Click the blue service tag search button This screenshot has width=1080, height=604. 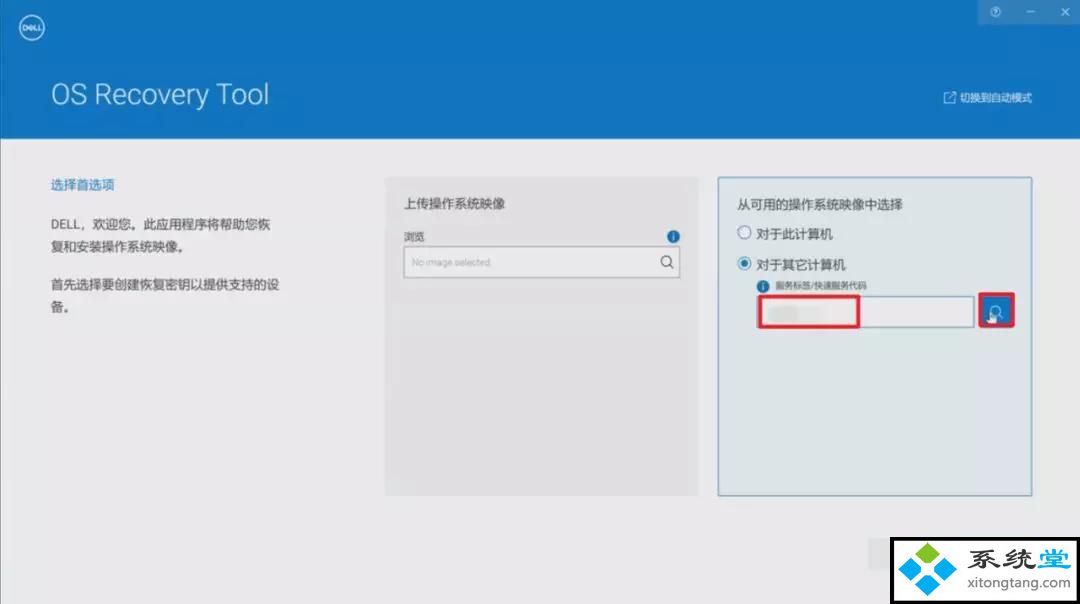tap(996, 311)
